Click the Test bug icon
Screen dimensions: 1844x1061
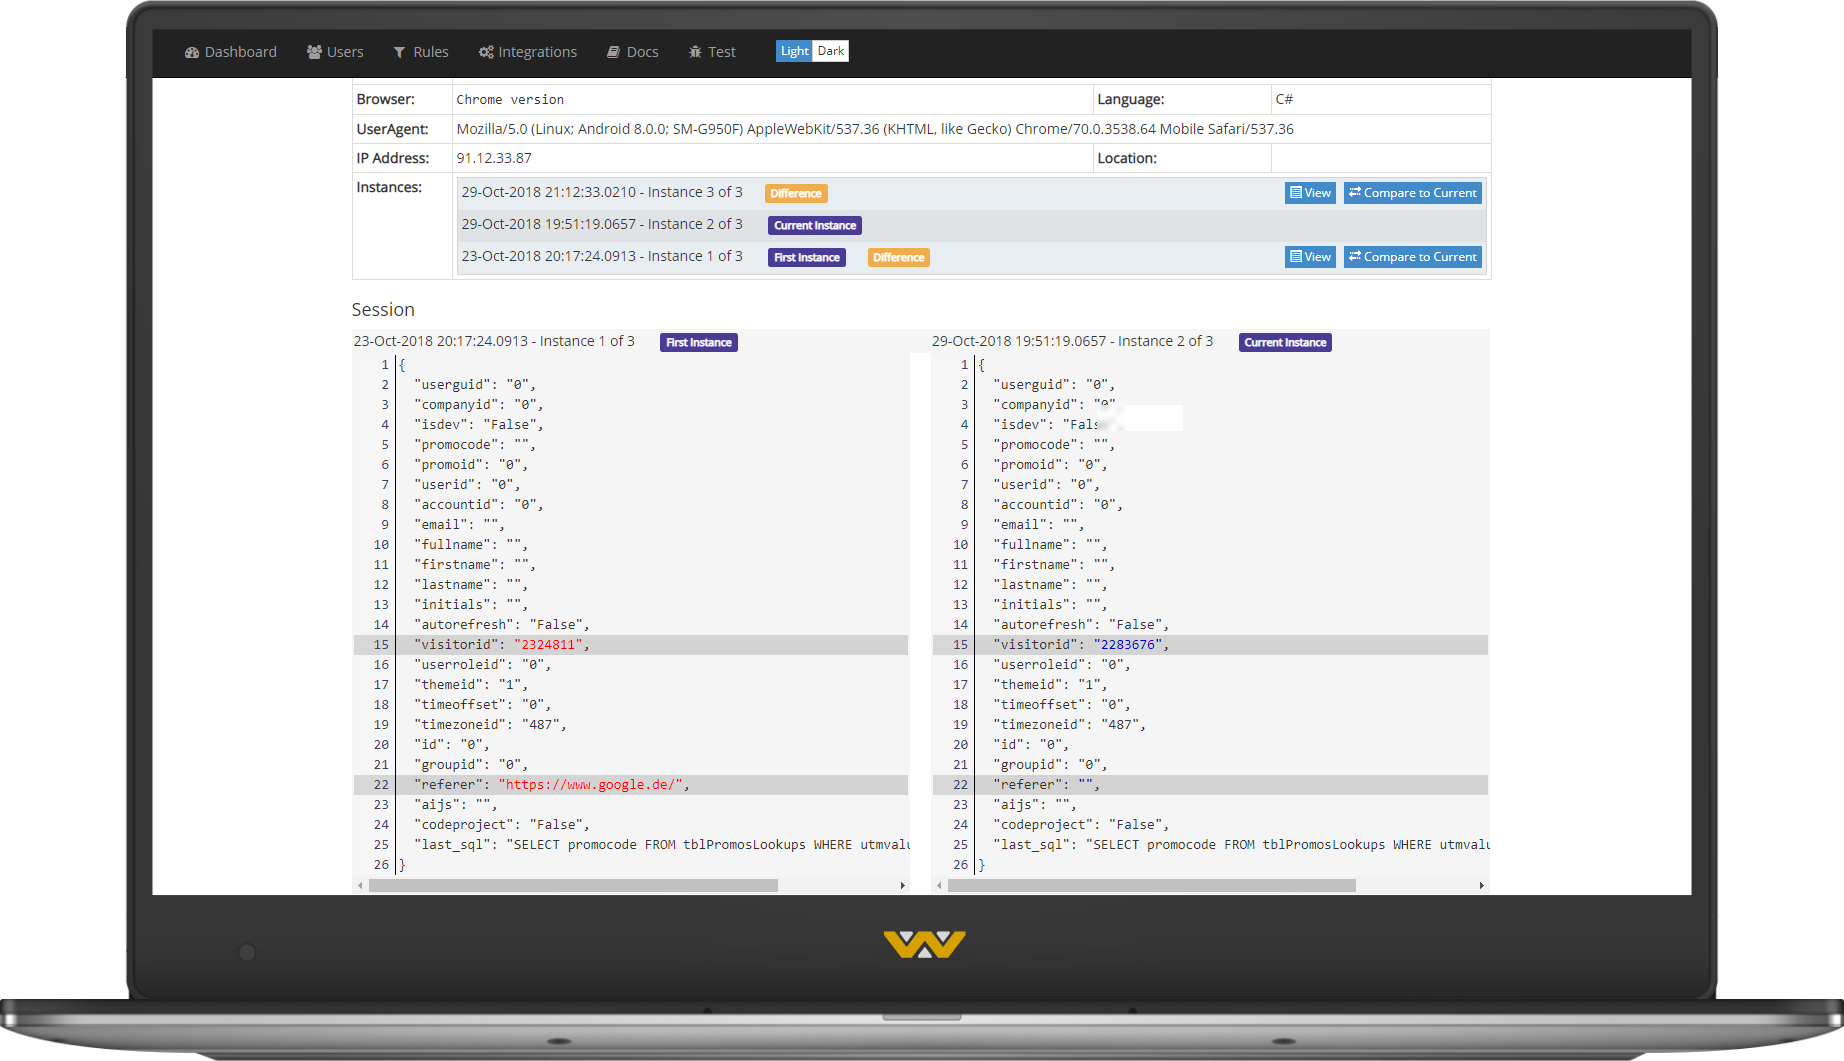click(695, 52)
